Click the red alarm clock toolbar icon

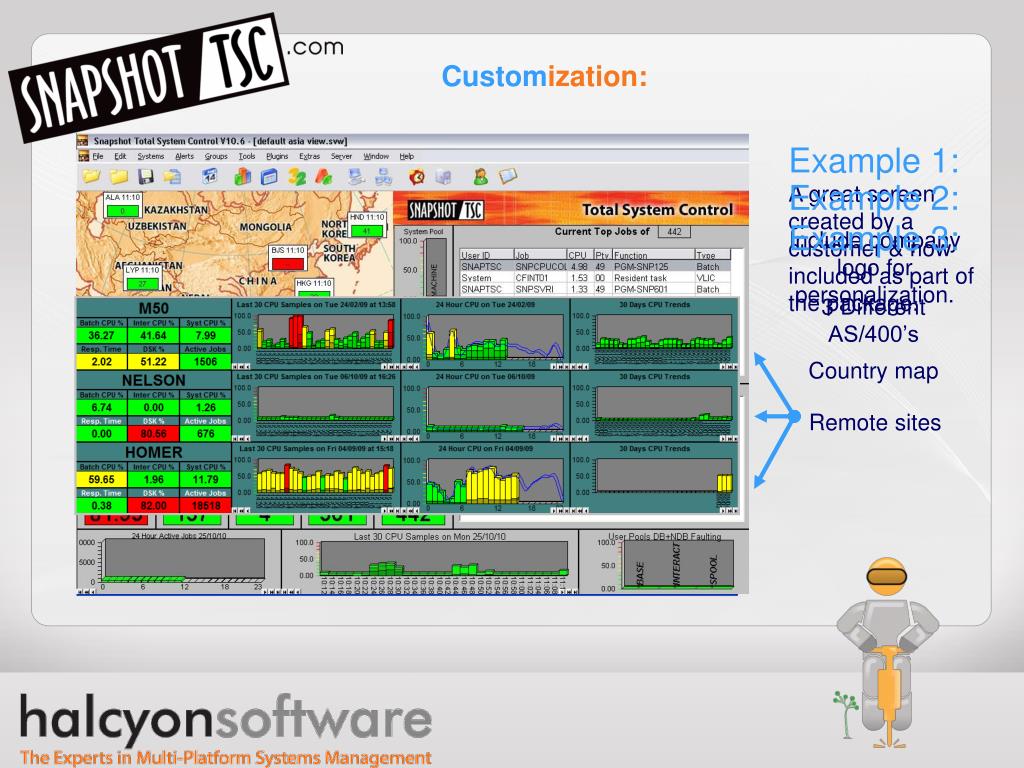click(x=417, y=176)
